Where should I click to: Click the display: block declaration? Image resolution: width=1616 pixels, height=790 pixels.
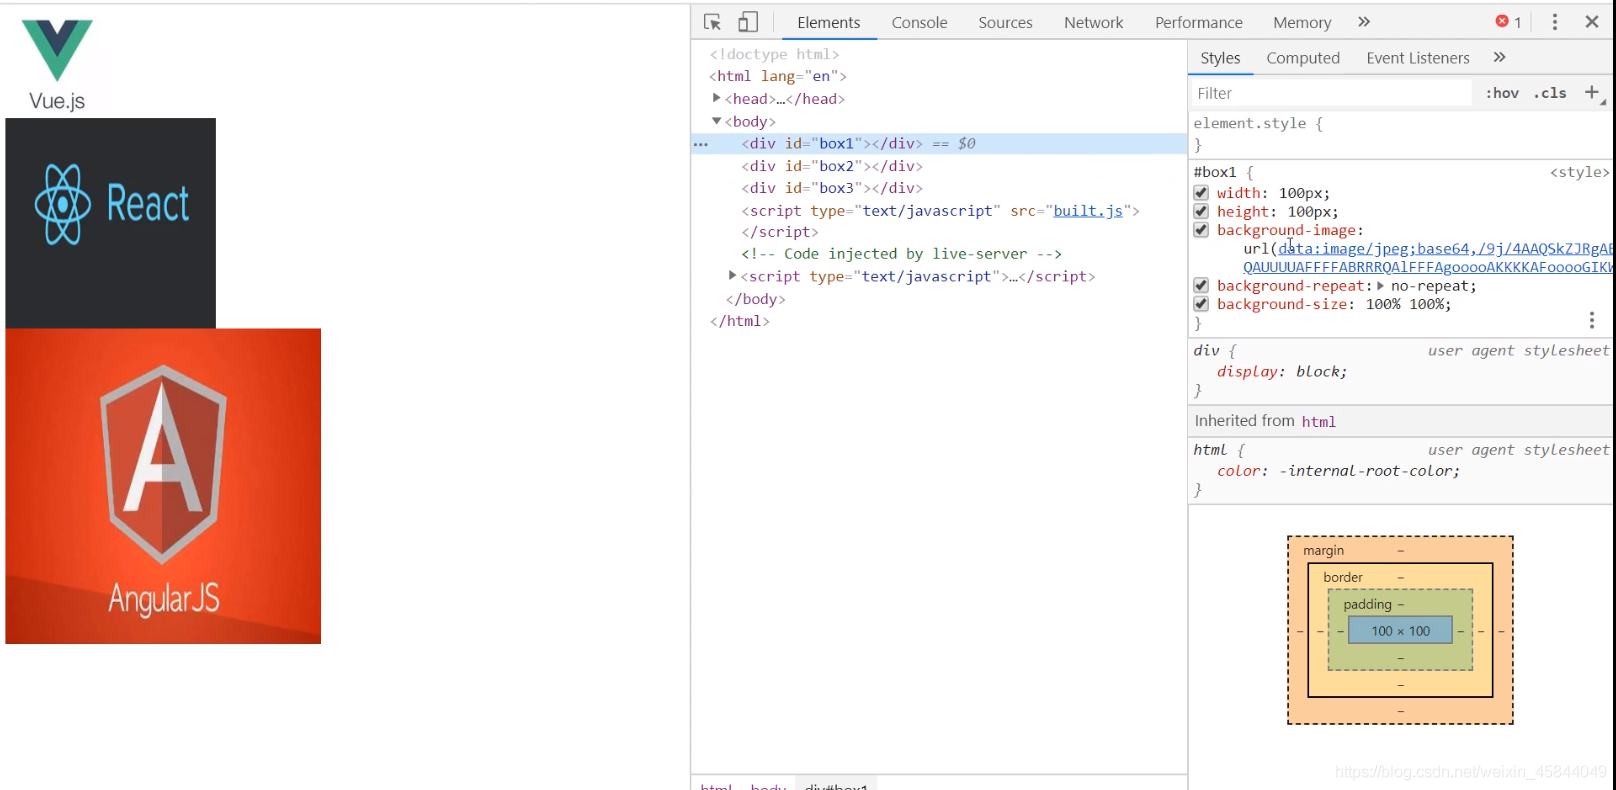(x=1282, y=371)
